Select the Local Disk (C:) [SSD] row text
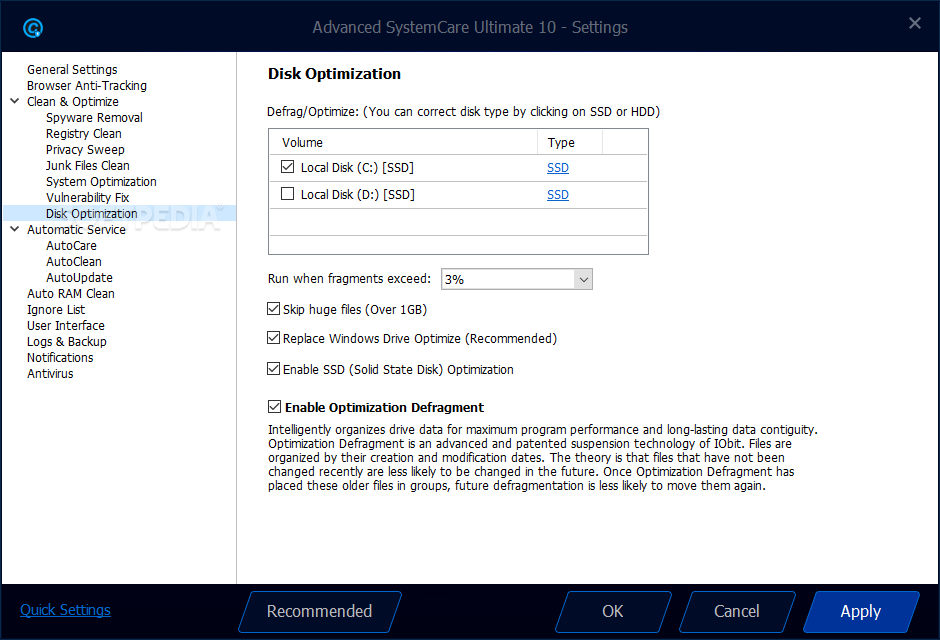 pos(357,168)
